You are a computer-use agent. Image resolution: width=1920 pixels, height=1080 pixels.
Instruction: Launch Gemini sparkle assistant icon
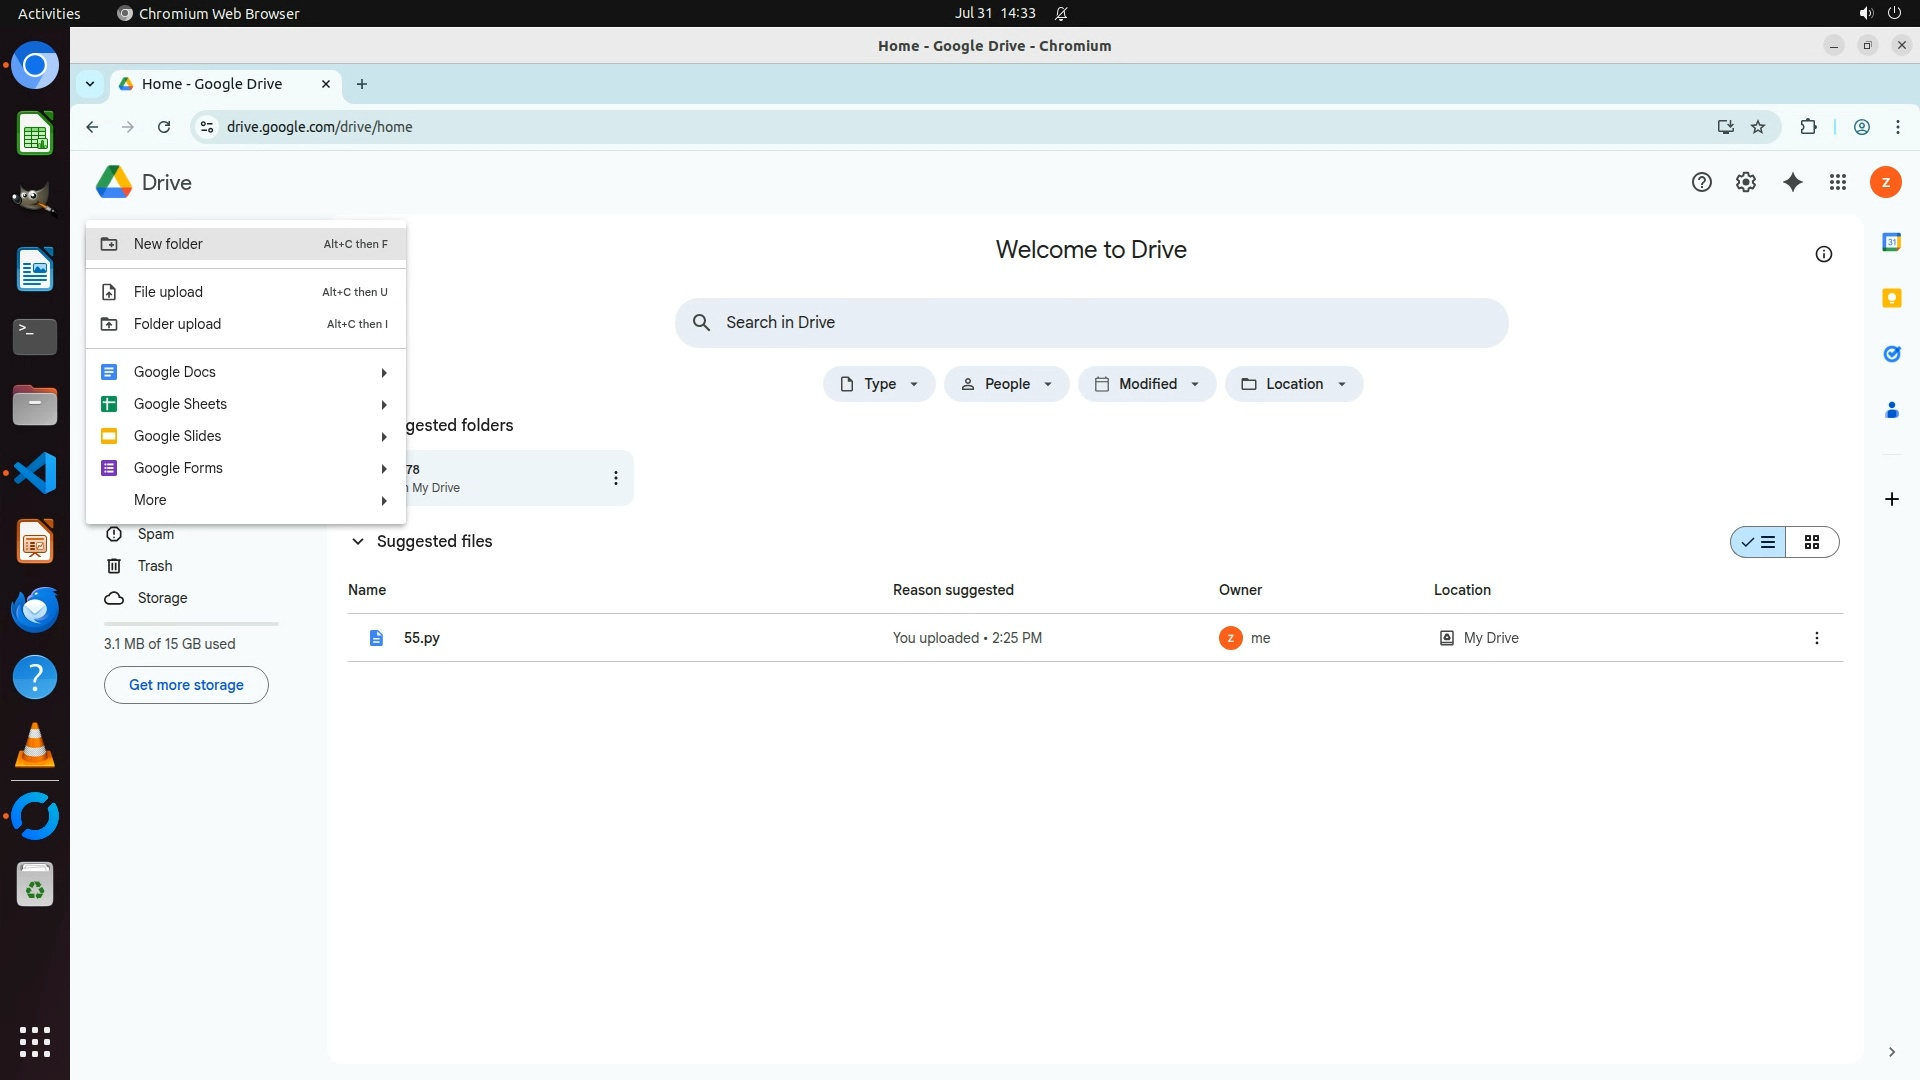(x=1793, y=182)
